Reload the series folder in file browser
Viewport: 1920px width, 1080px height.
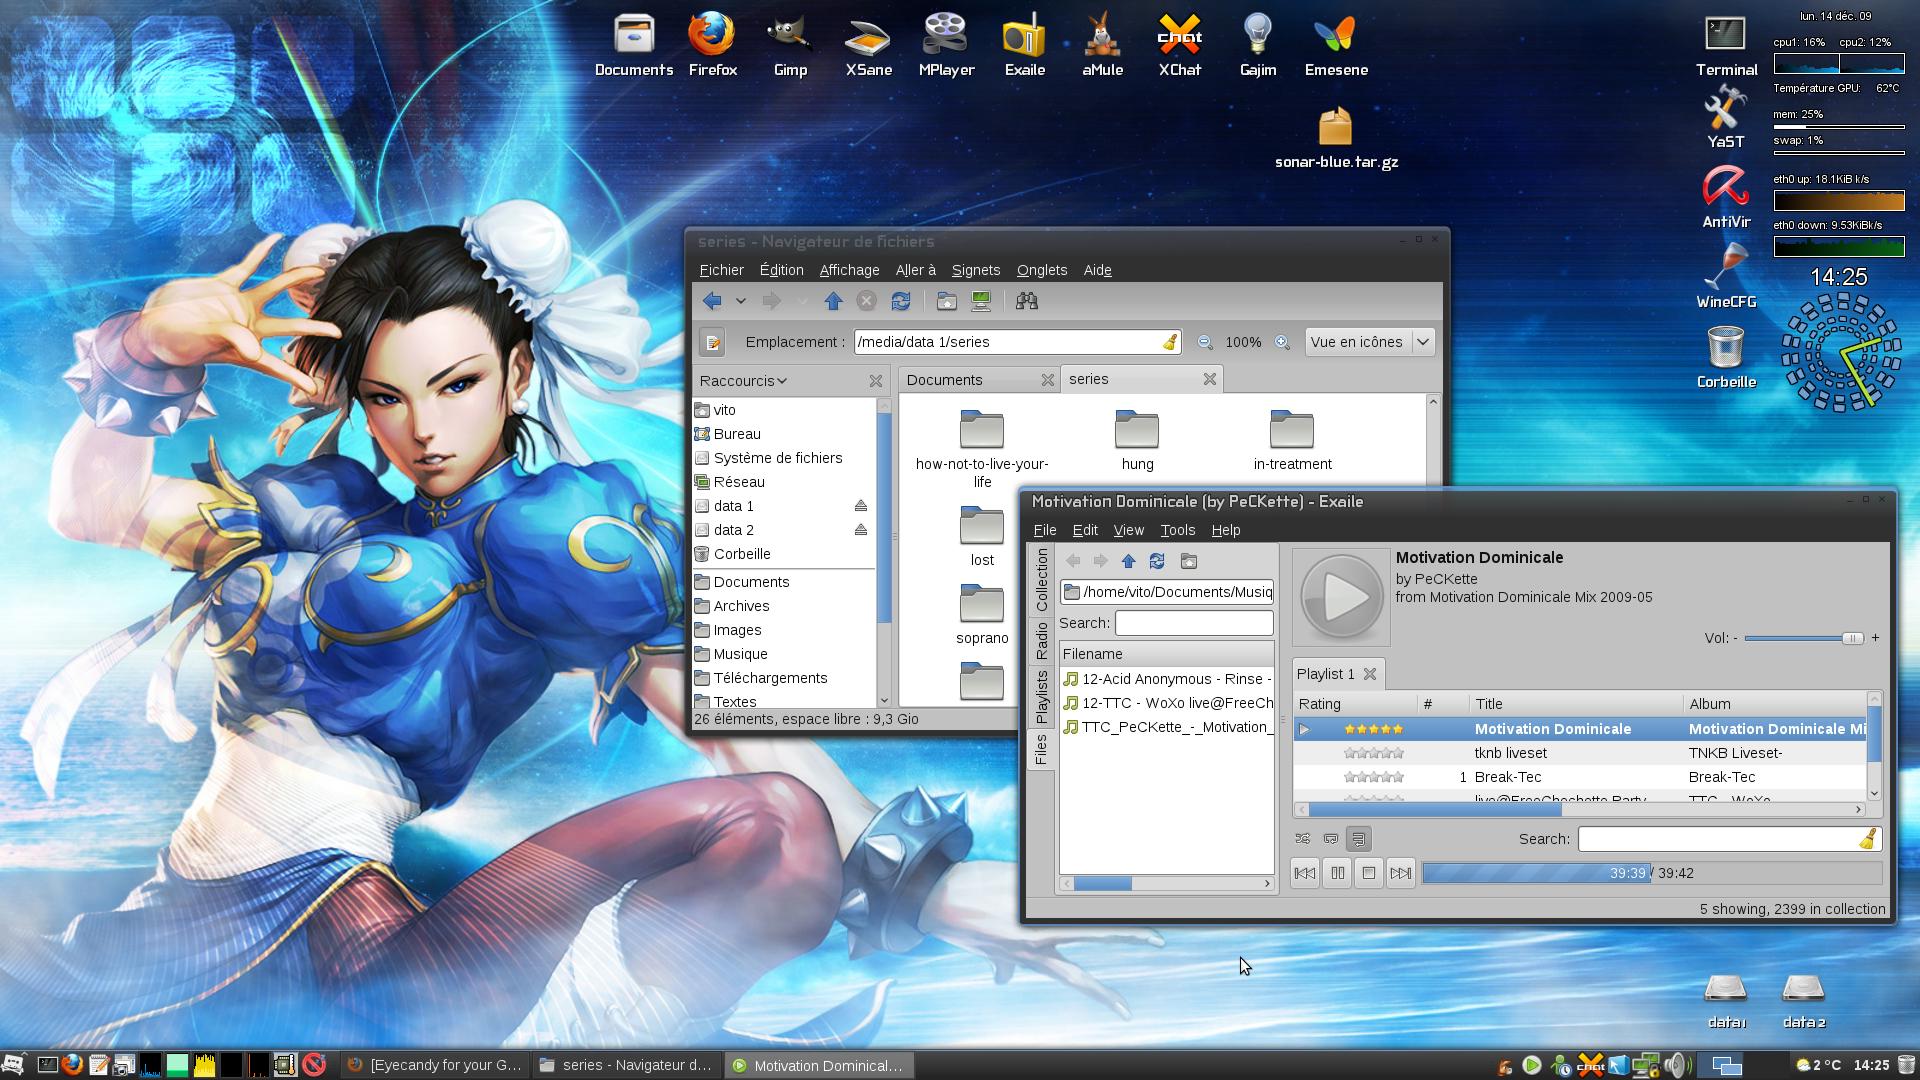900,301
